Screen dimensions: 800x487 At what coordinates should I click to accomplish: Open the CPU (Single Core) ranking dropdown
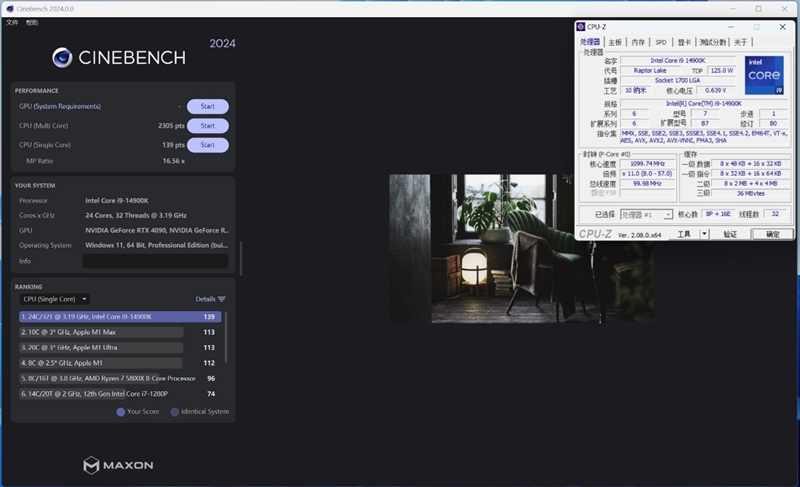click(55, 299)
